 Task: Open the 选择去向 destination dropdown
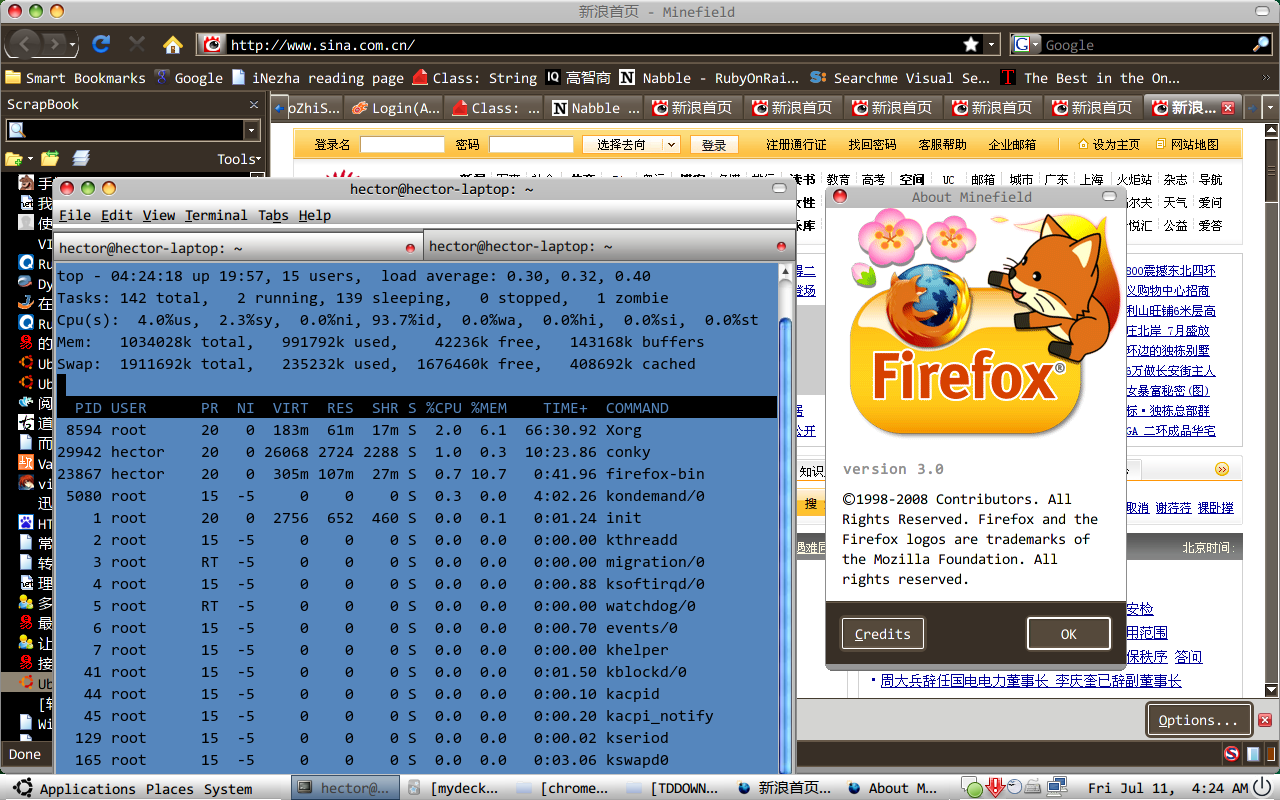pyautogui.click(x=631, y=145)
